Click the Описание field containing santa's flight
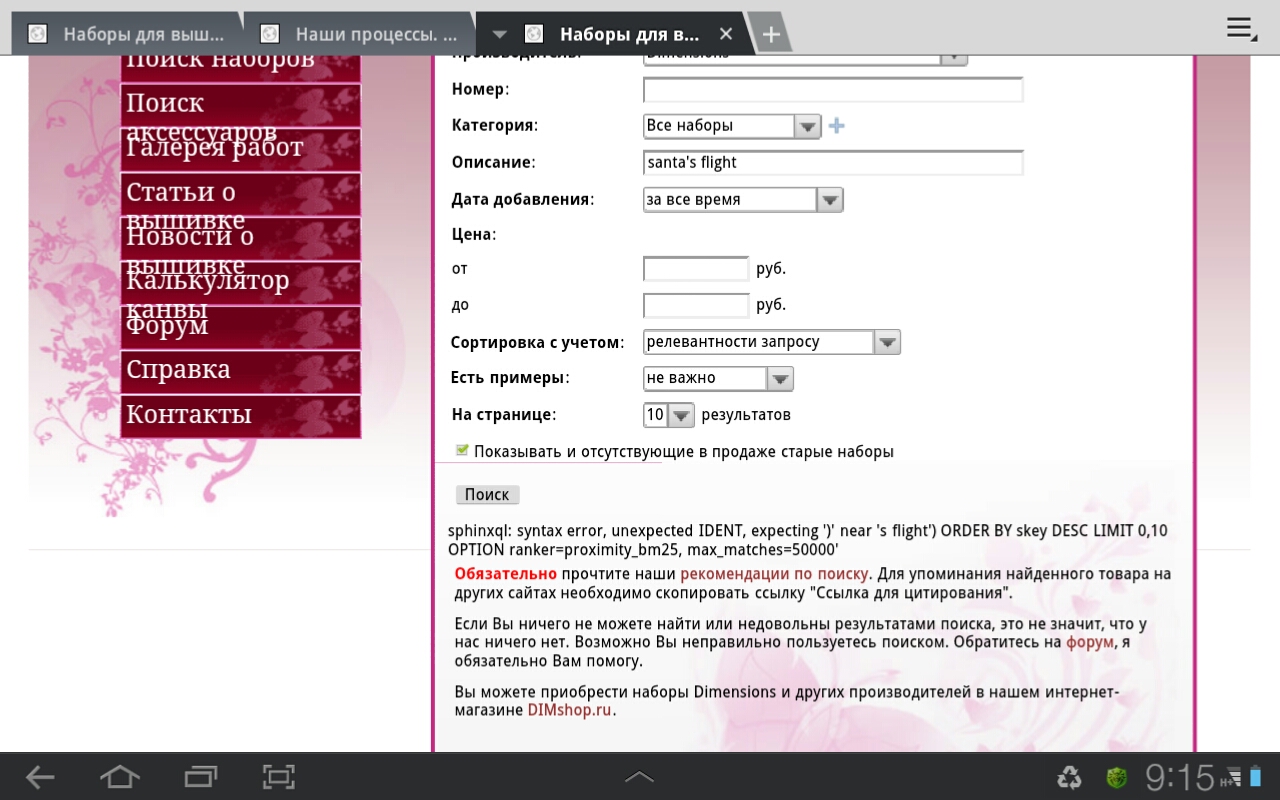 (x=832, y=163)
